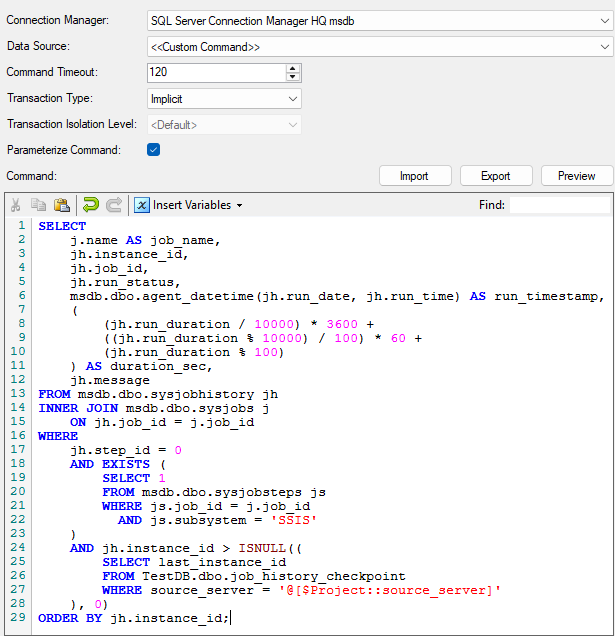Click the green Undo arrow icon
This screenshot has width=615, height=636.
(x=91, y=205)
